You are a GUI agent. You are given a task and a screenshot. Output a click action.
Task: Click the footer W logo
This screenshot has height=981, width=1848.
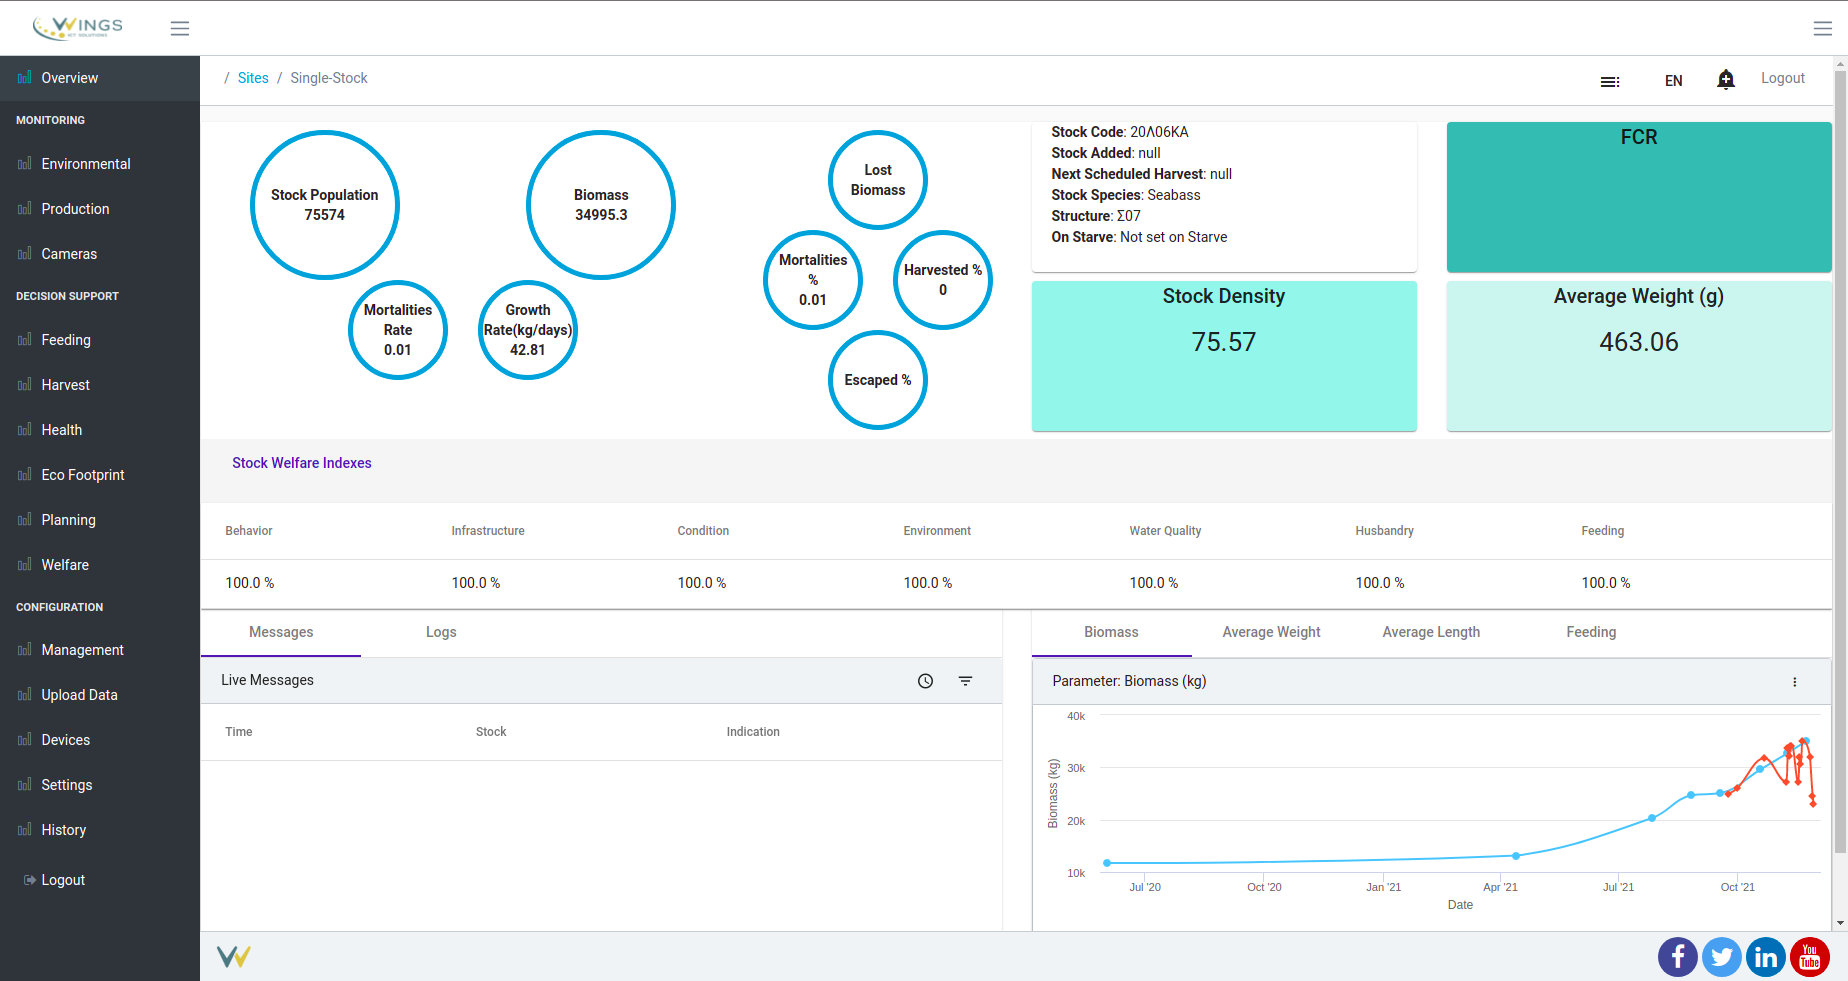pos(233,957)
